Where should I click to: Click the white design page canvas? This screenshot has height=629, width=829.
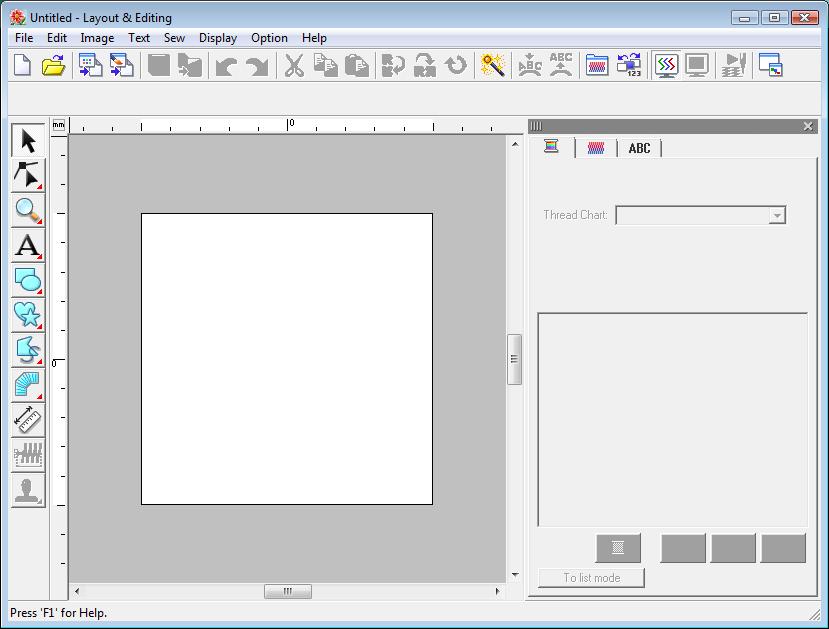[x=287, y=359]
